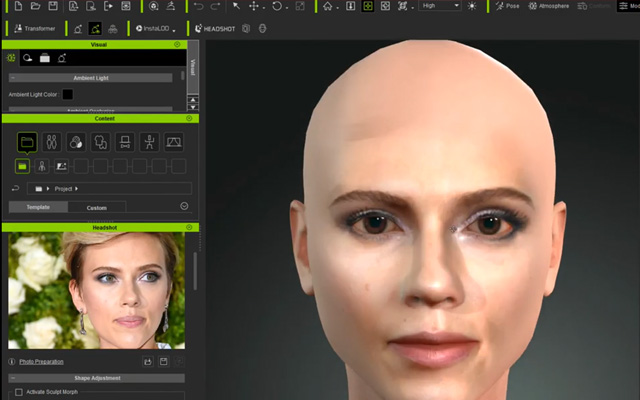The width and height of the screenshot is (640, 400).
Task: Open the Transformer tool
Action: pyautogui.click(x=35, y=29)
